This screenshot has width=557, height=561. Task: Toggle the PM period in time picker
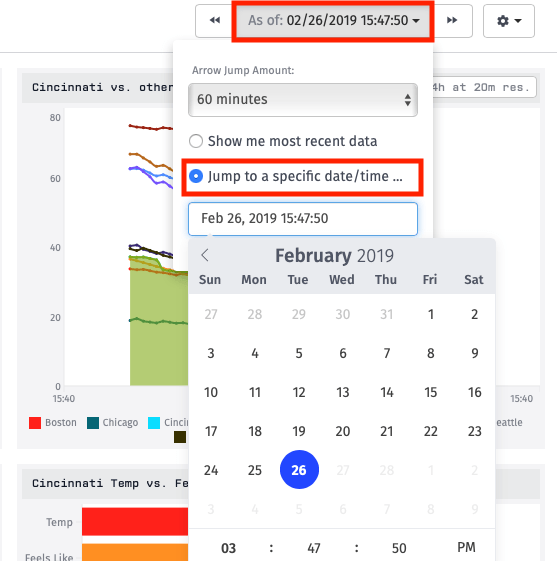tap(466, 547)
